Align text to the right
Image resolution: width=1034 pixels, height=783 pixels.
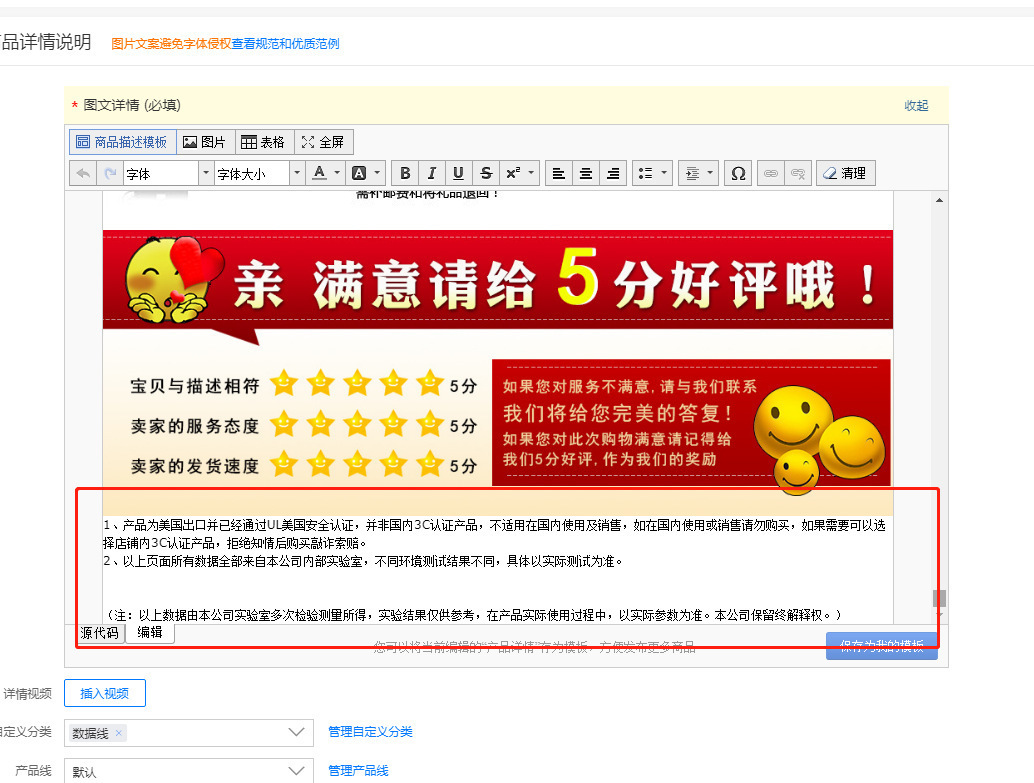(613, 173)
